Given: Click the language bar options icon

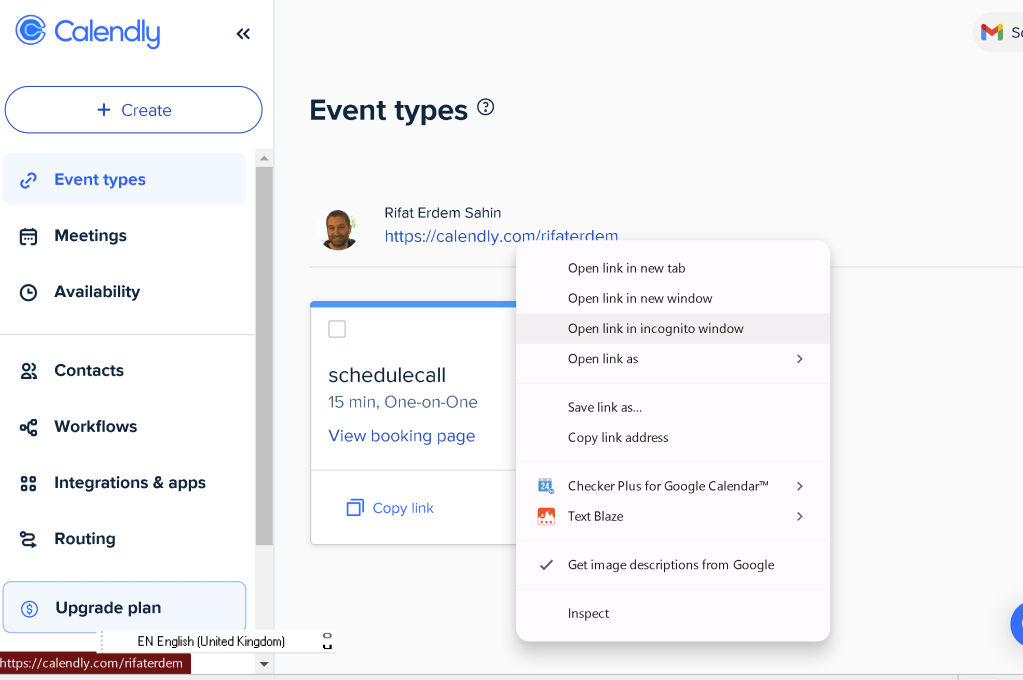Looking at the screenshot, I should [x=328, y=641].
